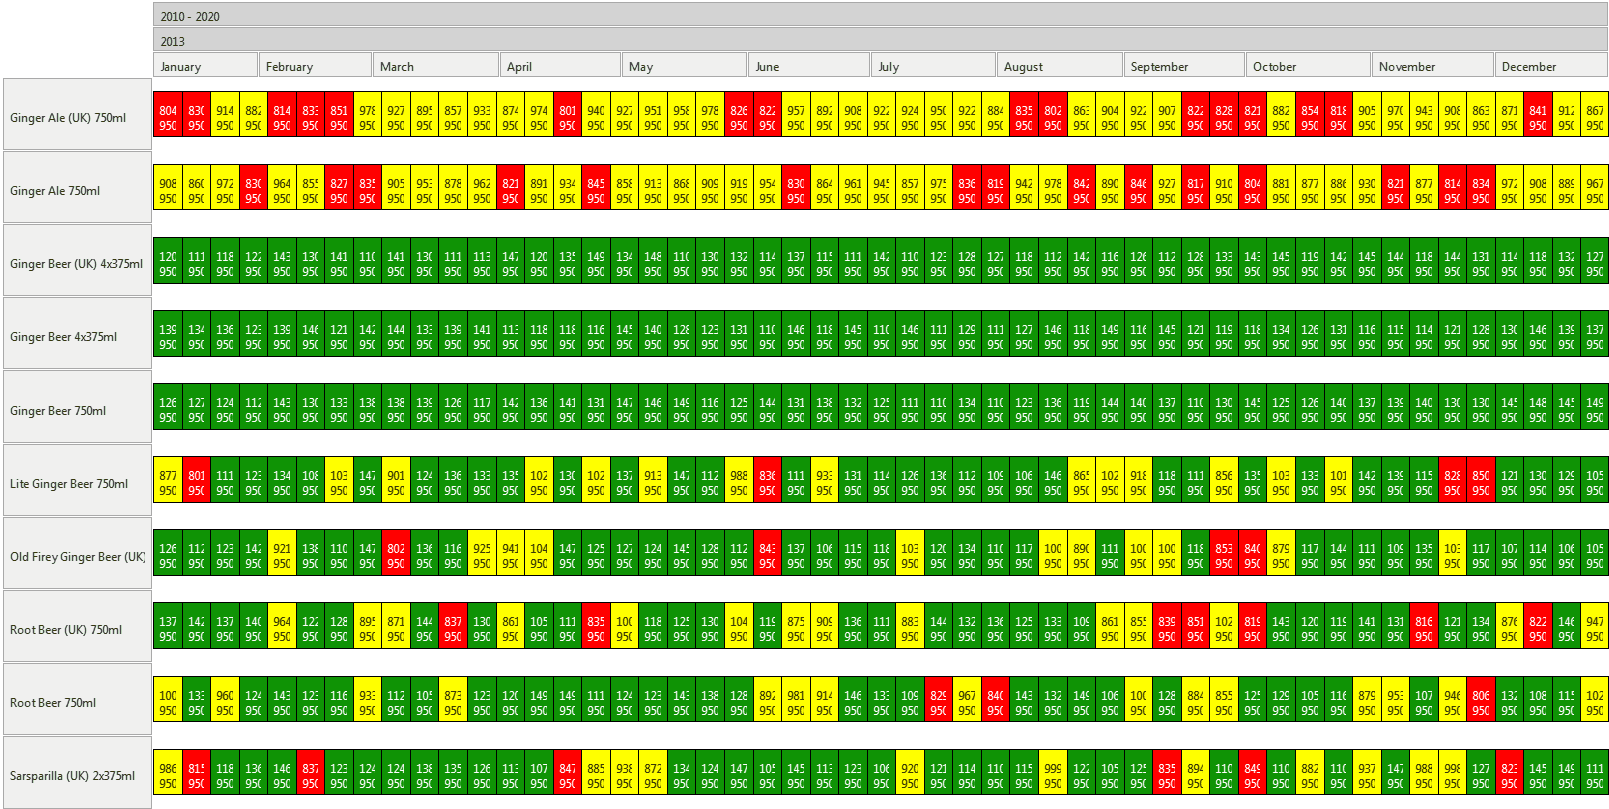This screenshot has height=809, width=1609.
Task: Click the August month header
Action: click(1059, 66)
